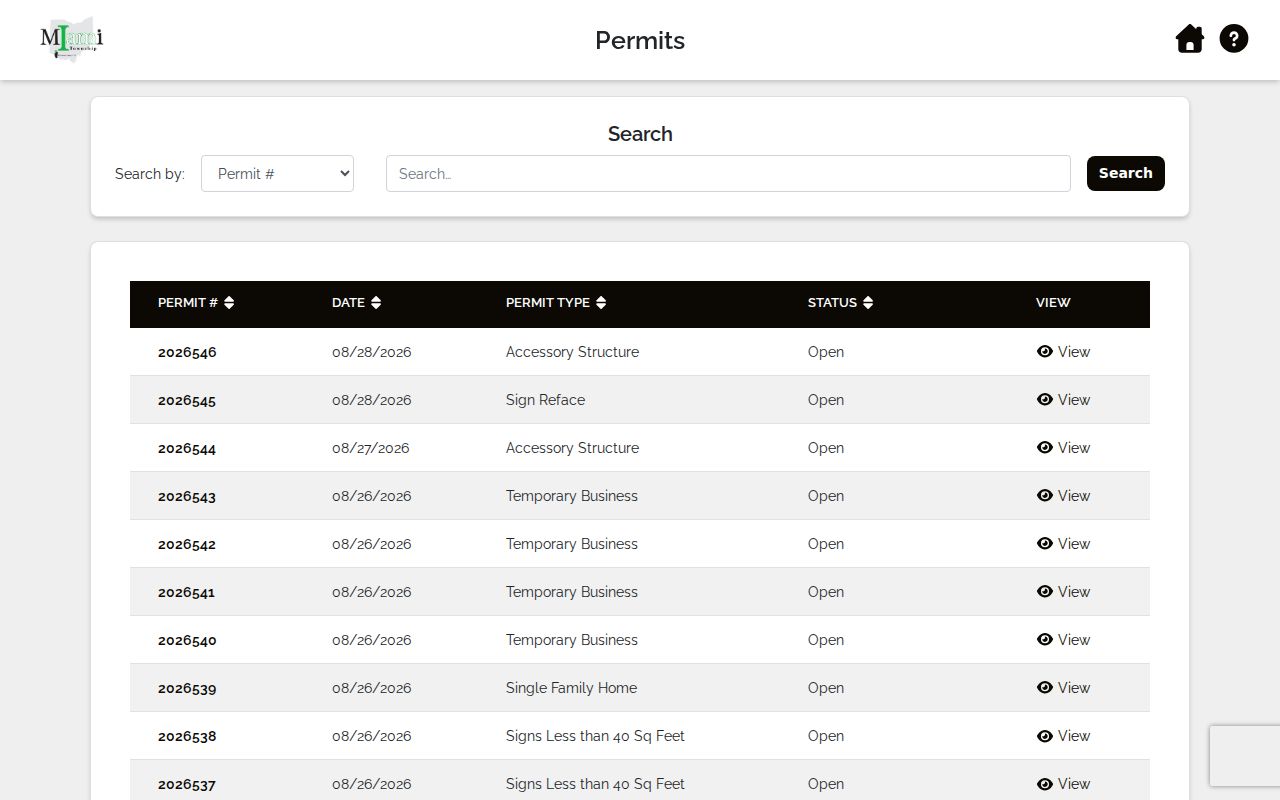Sort by Permit # column arrows
The width and height of the screenshot is (1280, 800).
pyautogui.click(x=229, y=303)
